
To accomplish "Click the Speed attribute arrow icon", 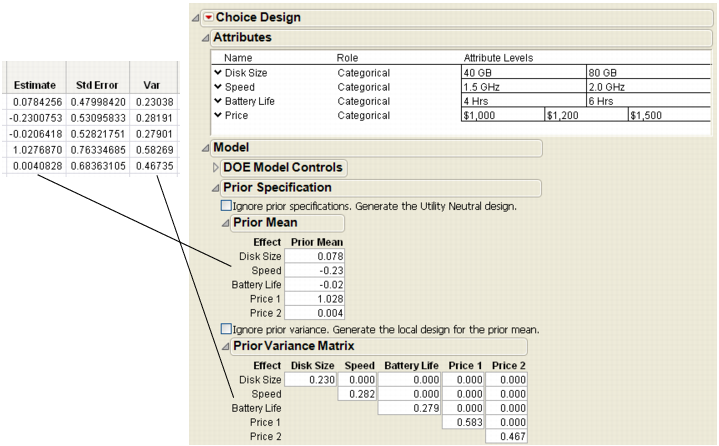I will (217, 87).
